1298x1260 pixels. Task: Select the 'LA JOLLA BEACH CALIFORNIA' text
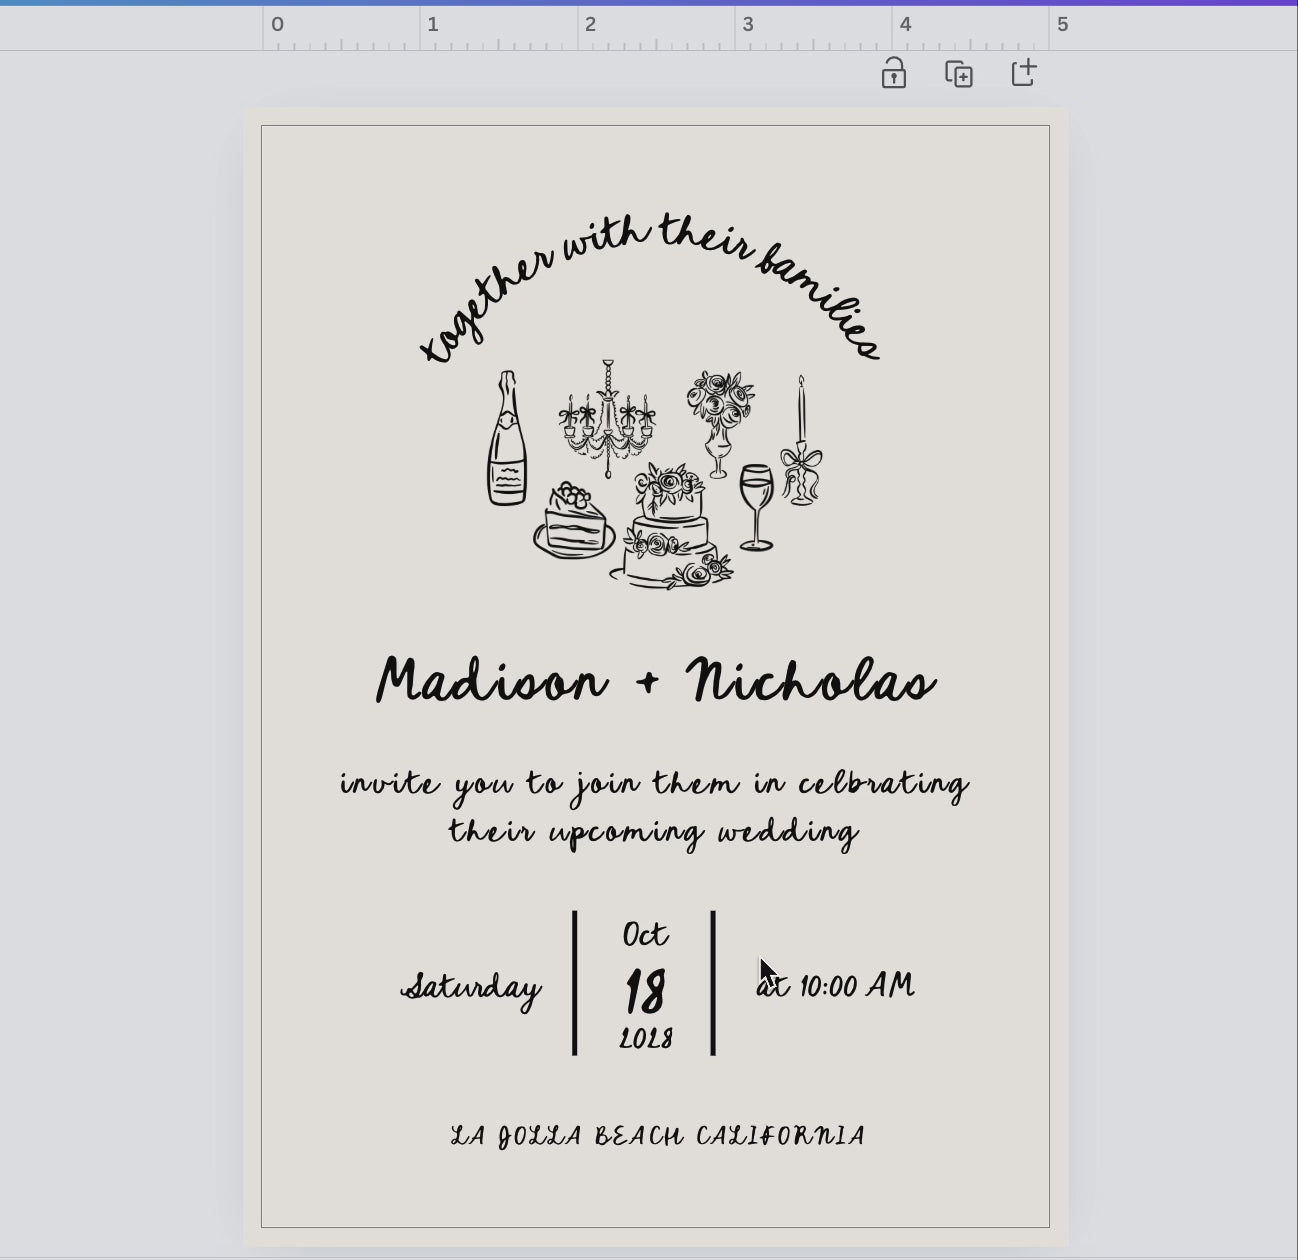tap(657, 1136)
